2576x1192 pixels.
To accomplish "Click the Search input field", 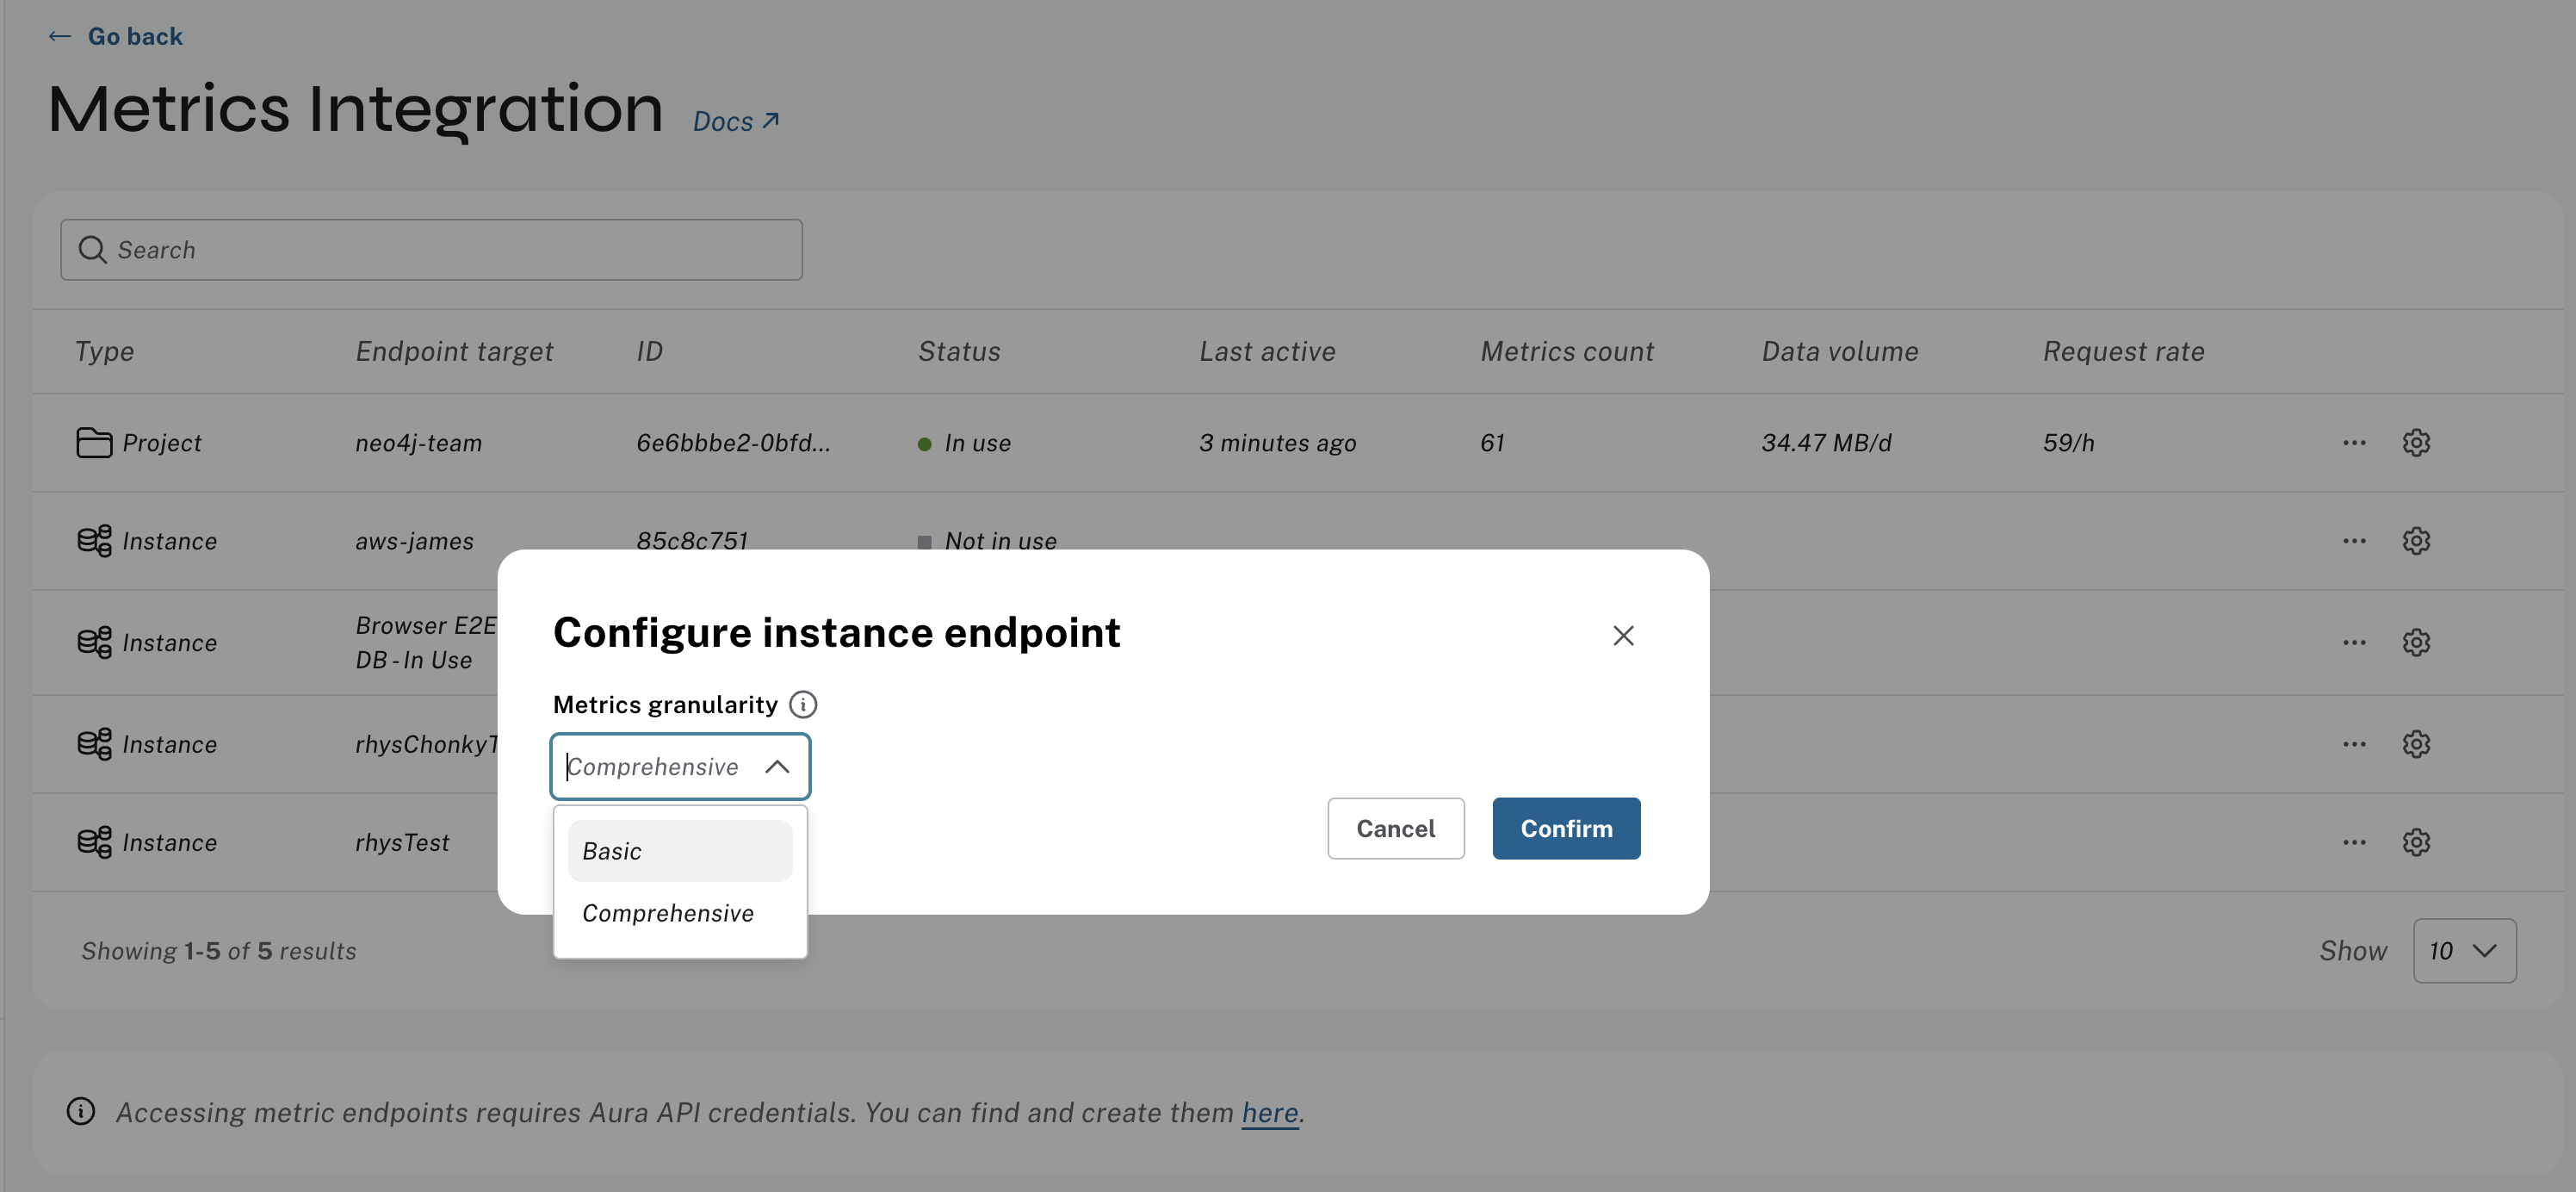I will coord(431,250).
